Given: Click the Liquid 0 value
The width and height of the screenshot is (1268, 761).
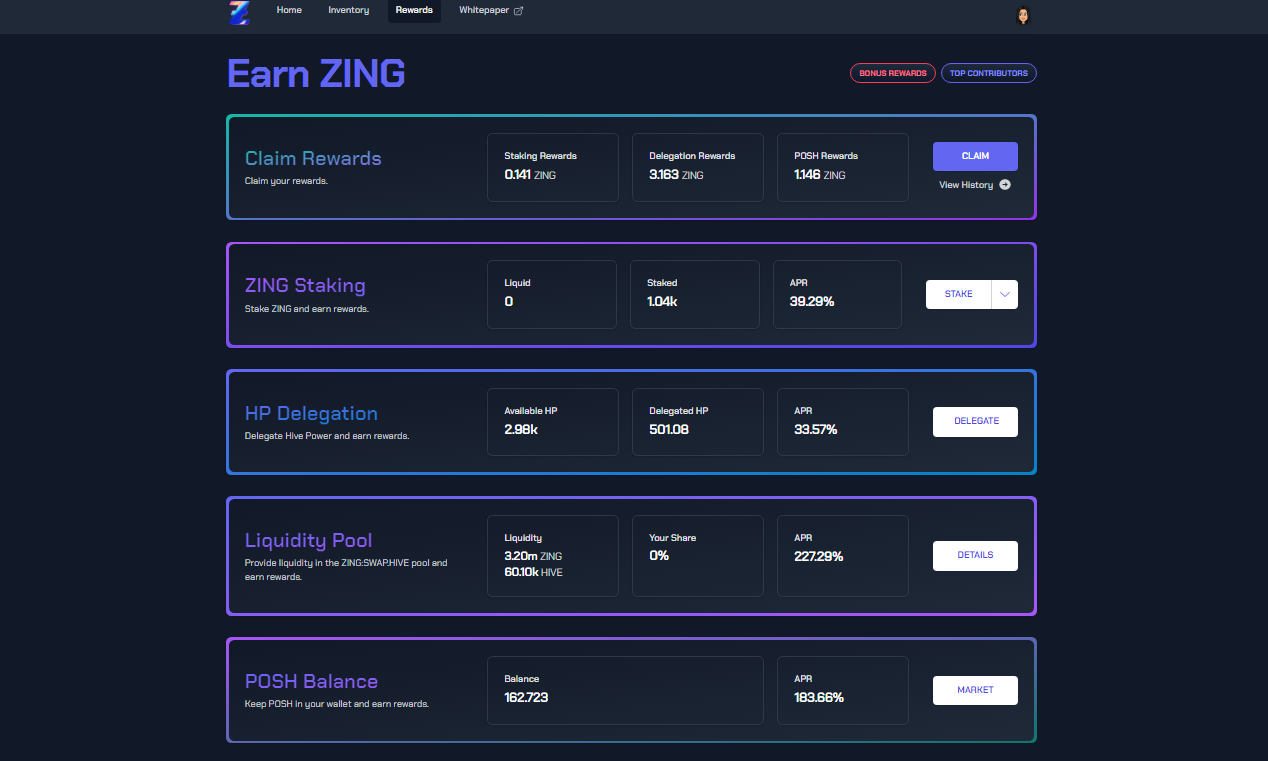Looking at the screenshot, I should 509,301.
